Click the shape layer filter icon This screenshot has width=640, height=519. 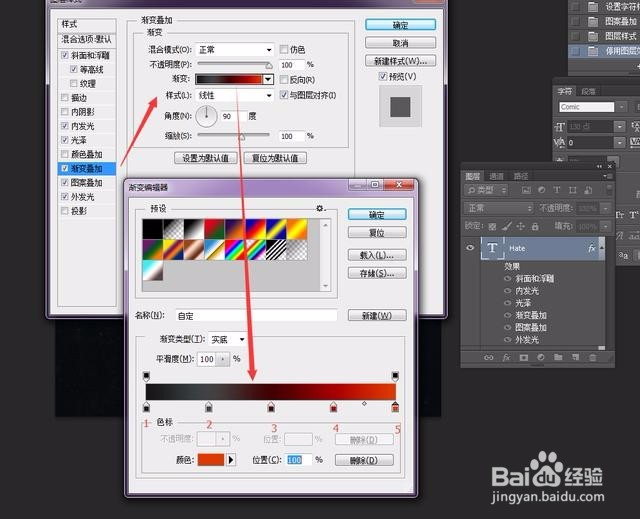pyautogui.click(x=573, y=190)
